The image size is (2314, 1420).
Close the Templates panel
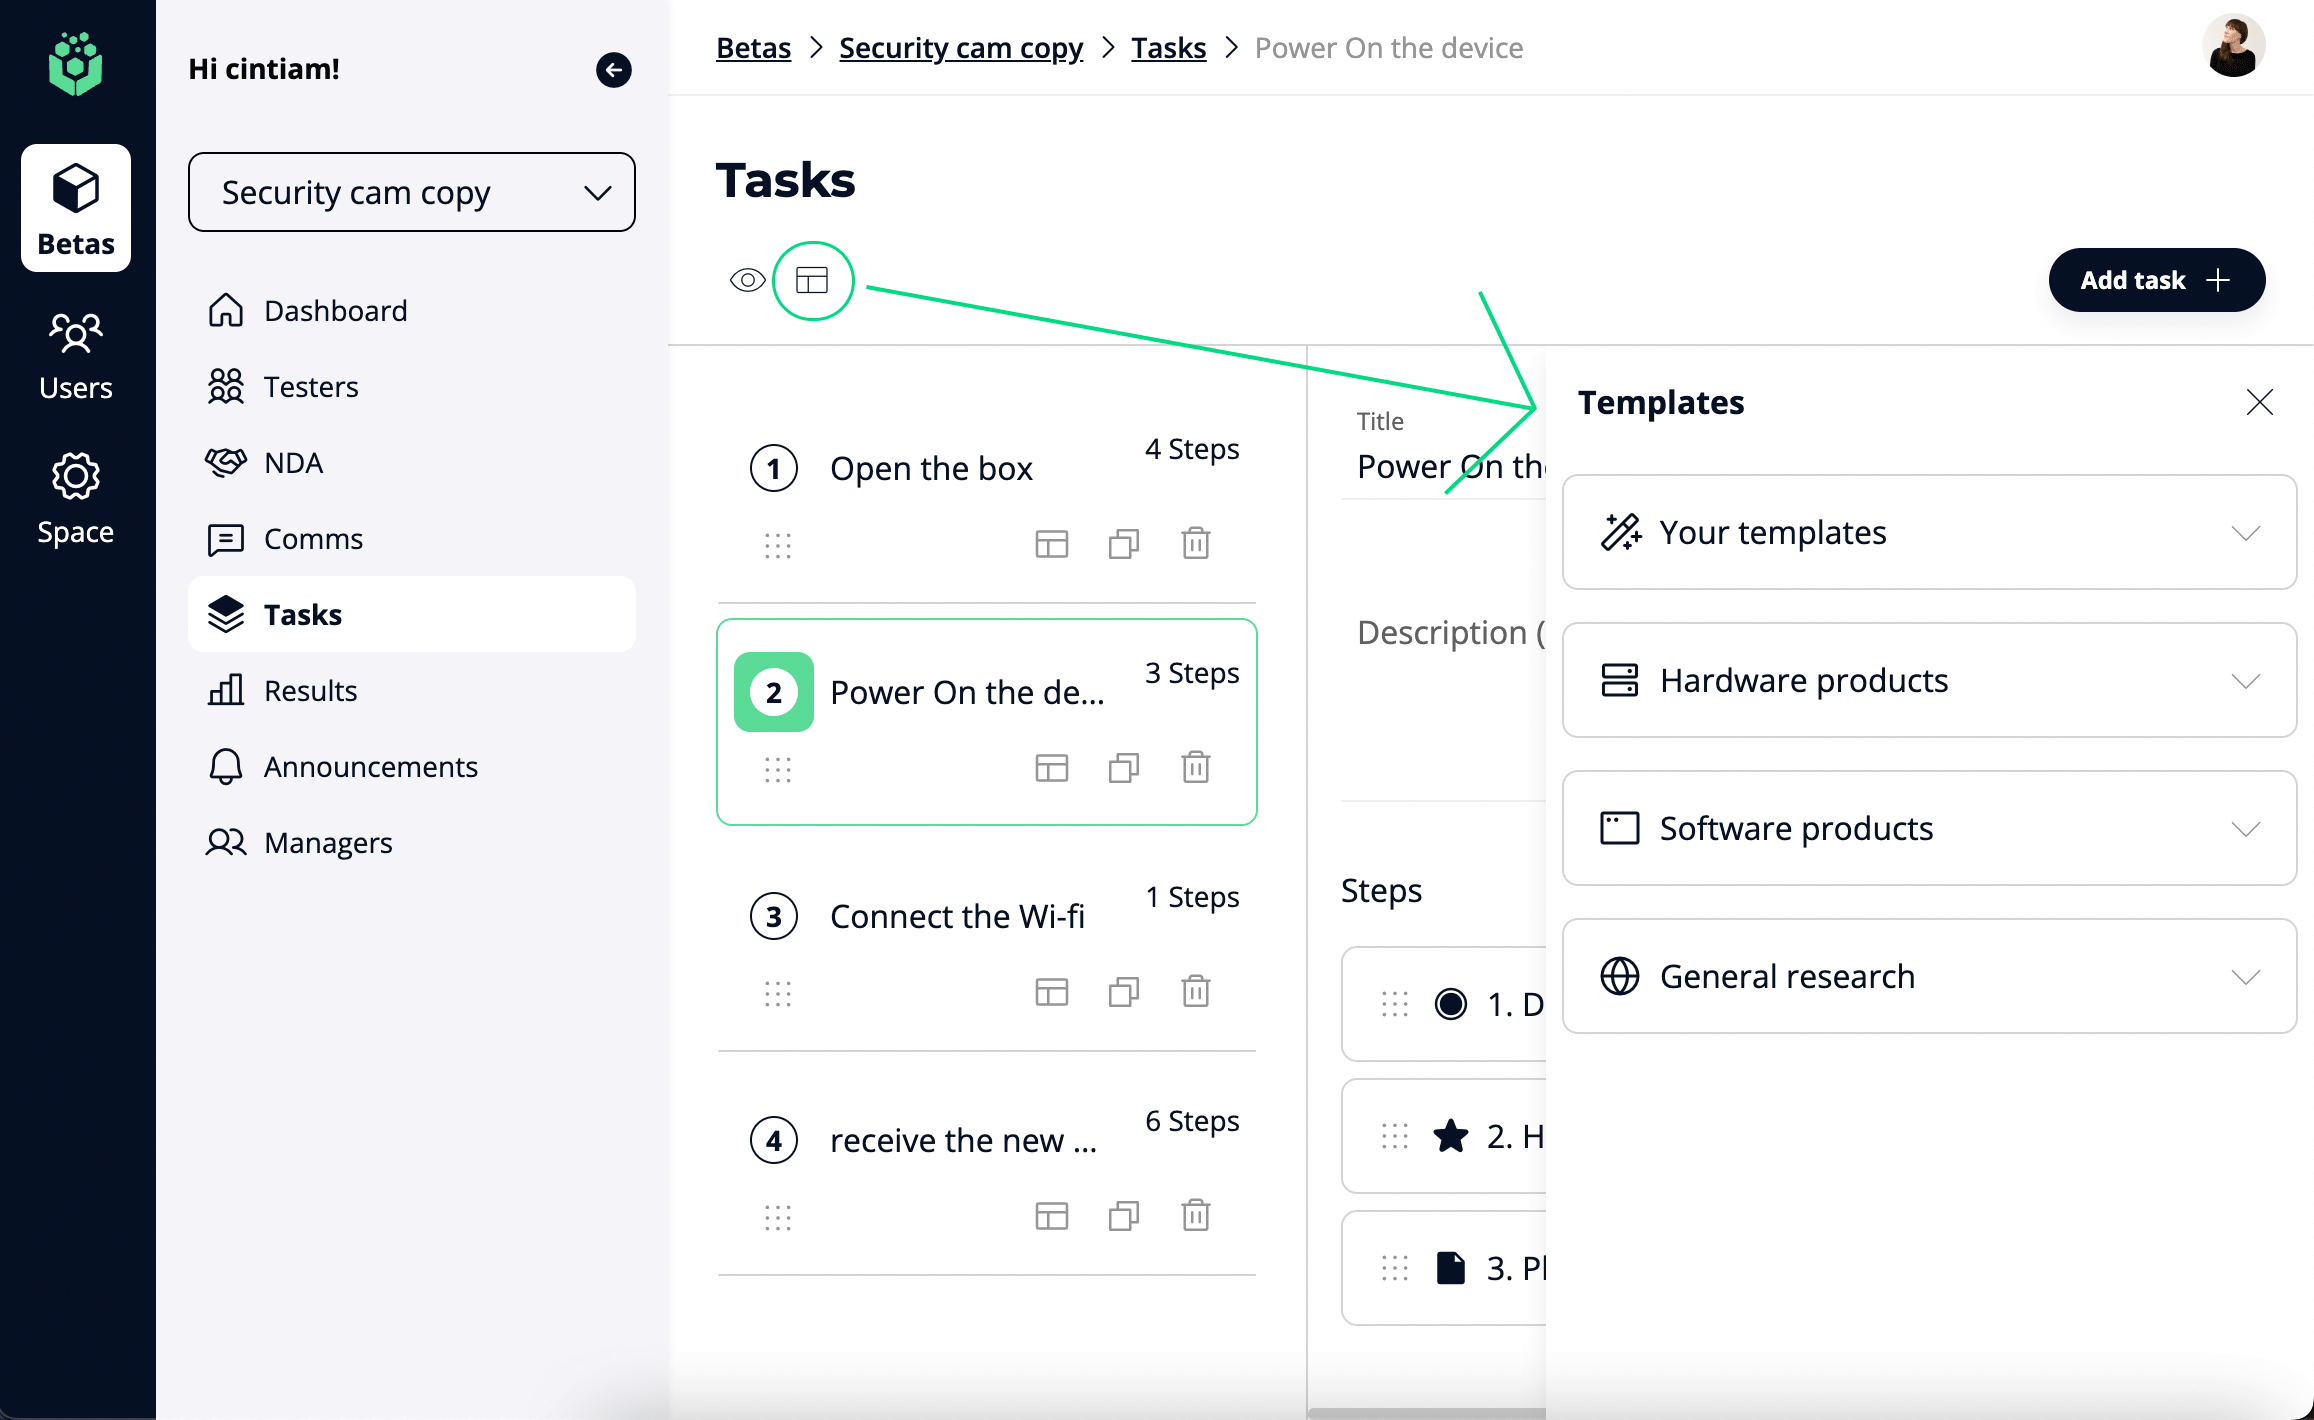tap(2259, 402)
